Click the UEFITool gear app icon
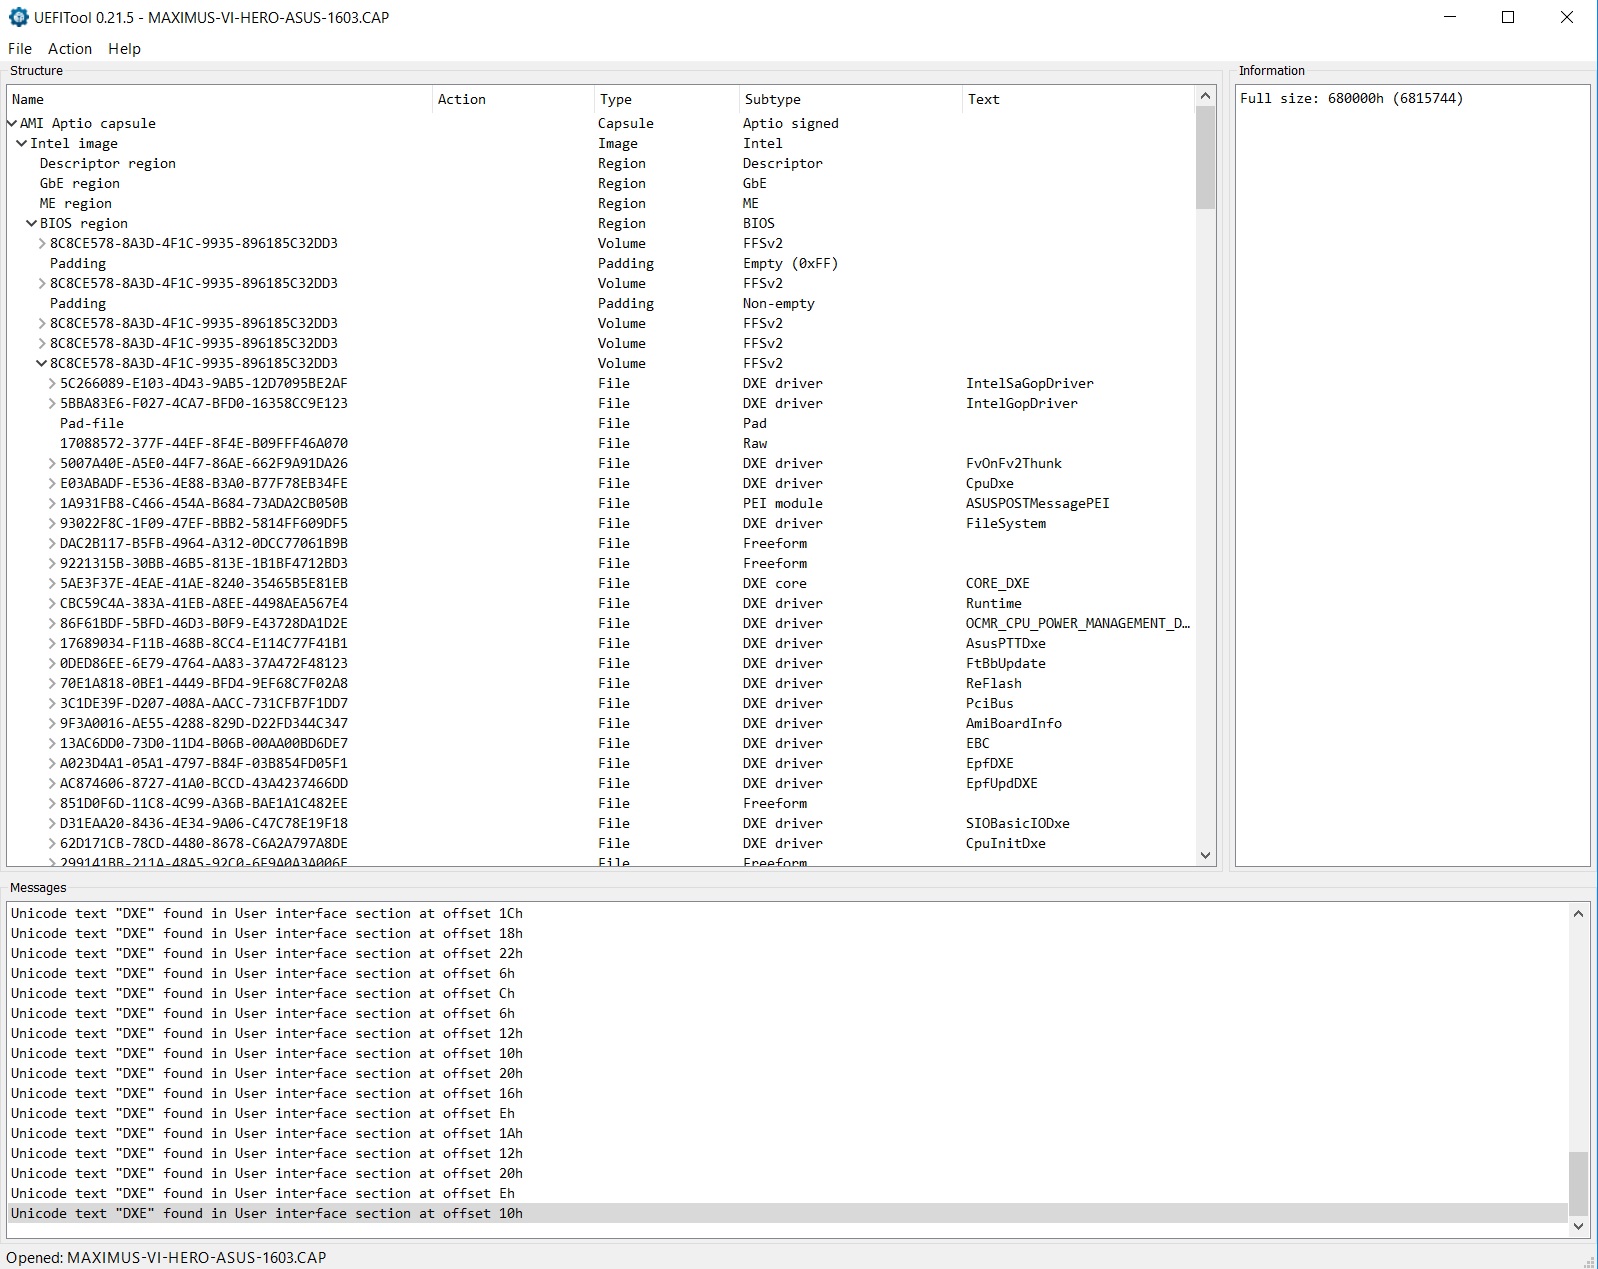This screenshot has width=1598, height=1269. click(x=18, y=17)
